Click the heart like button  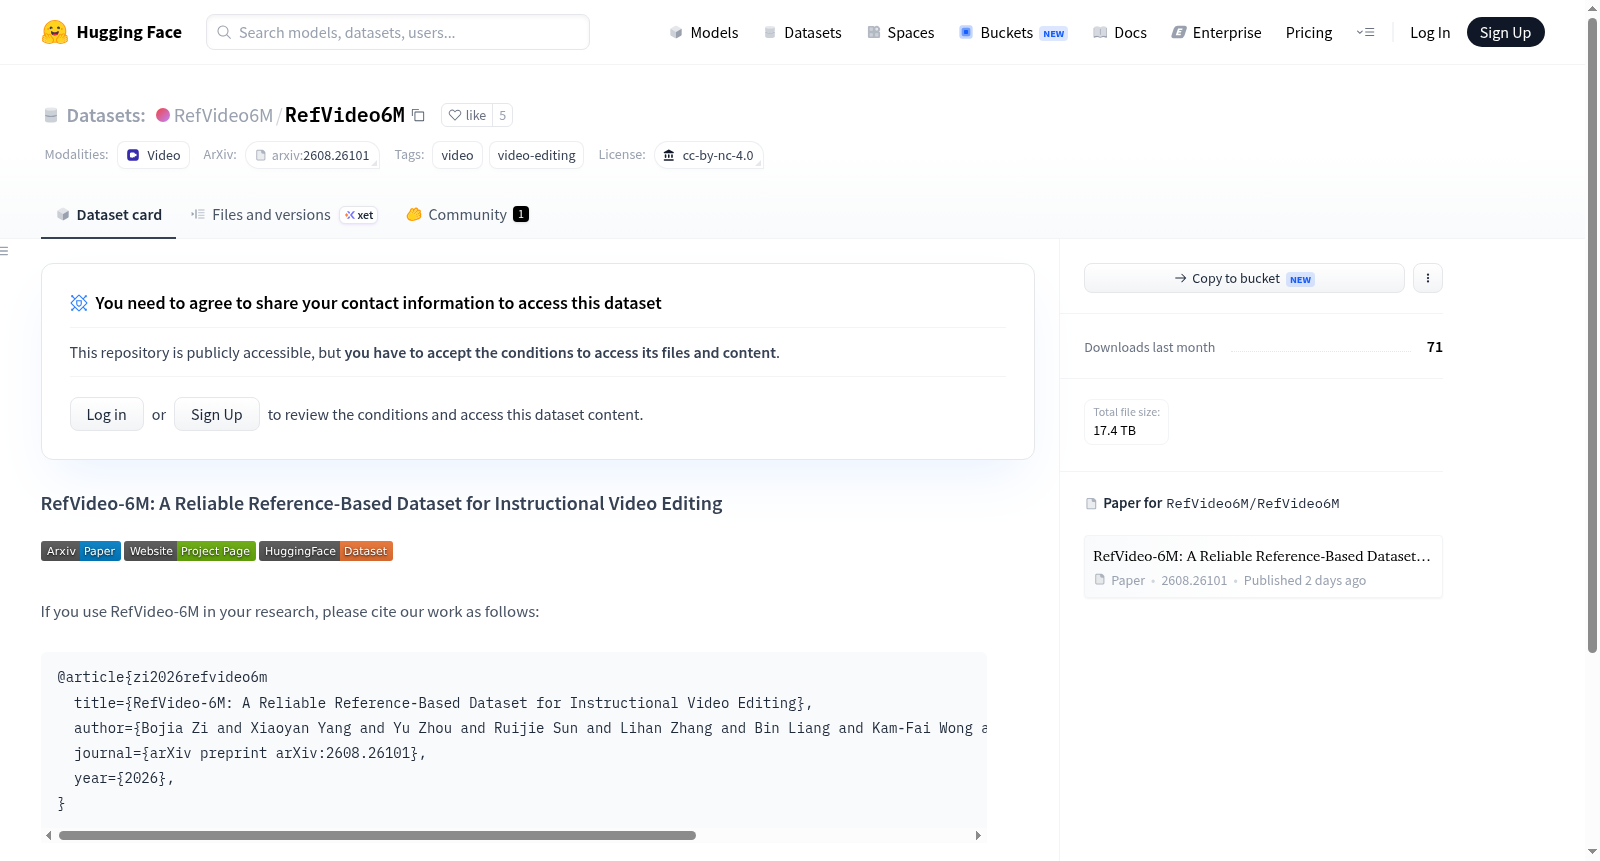coord(467,115)
